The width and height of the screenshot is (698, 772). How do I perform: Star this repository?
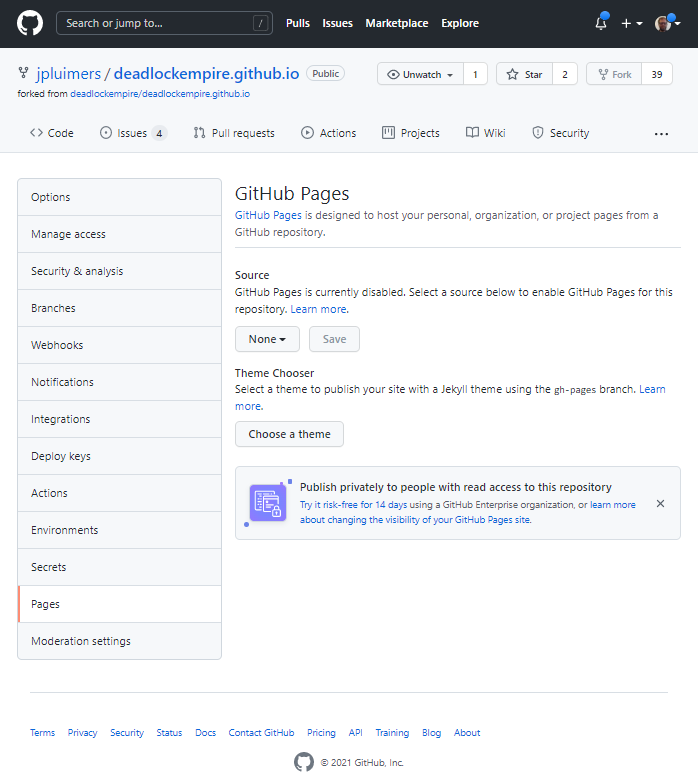[x=524, y=74]
